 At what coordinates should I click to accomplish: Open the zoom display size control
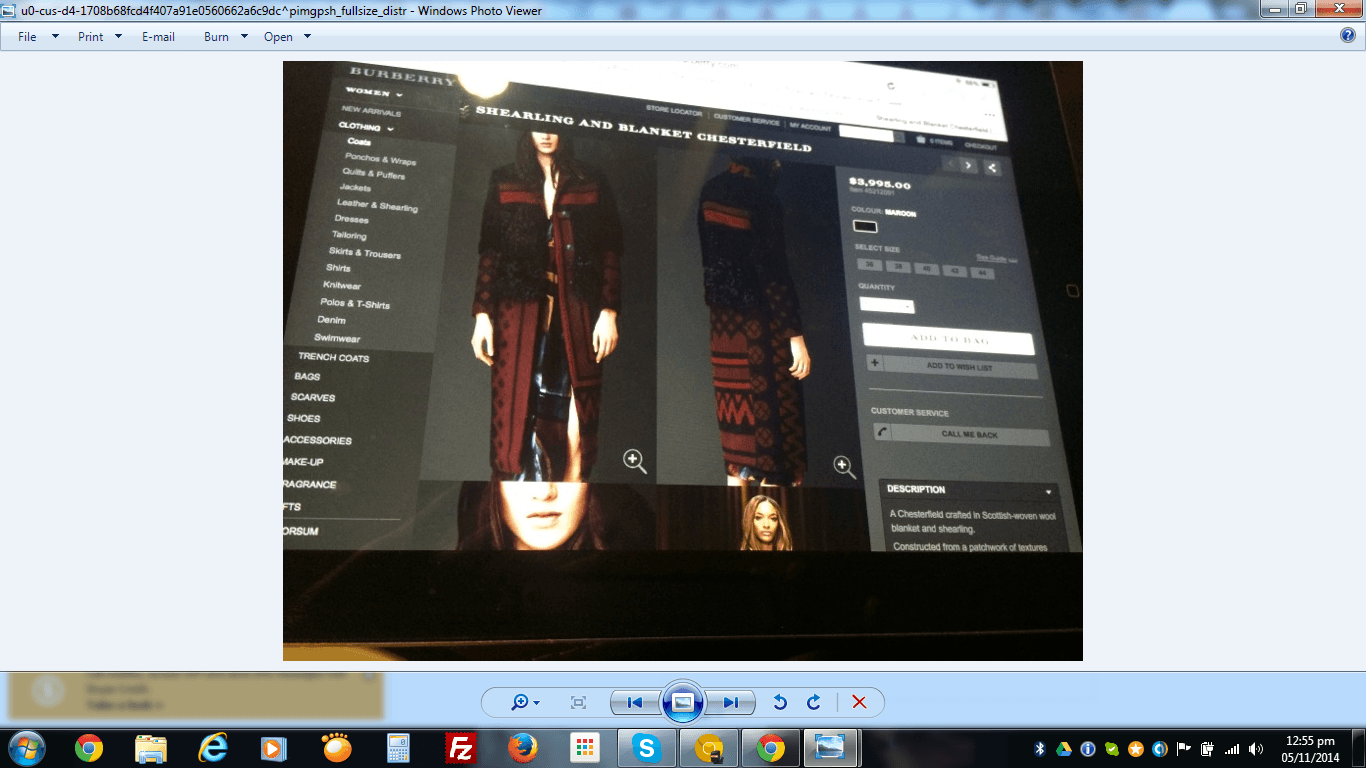[525, 703]
